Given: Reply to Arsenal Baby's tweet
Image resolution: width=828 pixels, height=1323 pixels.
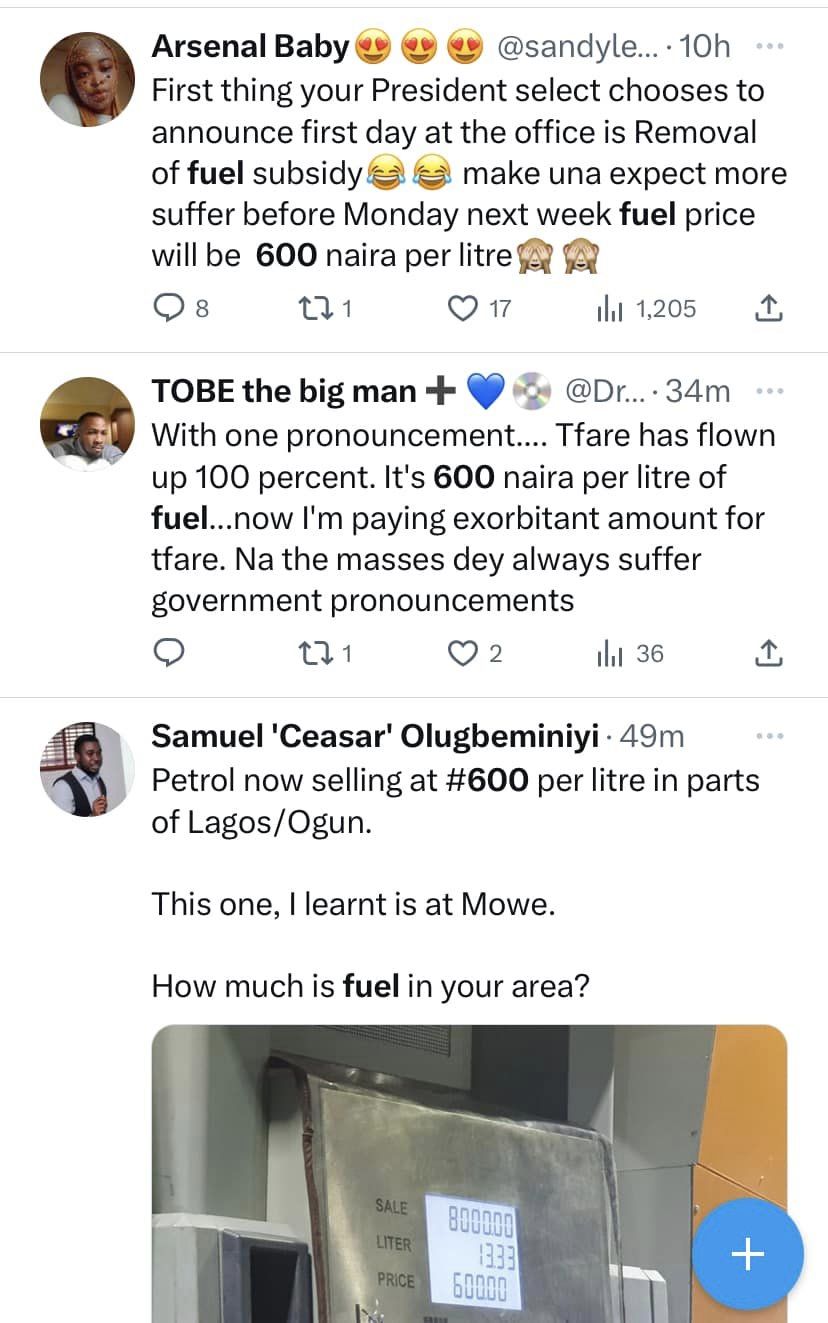Looking at the screenshot, I should tap(169, 309).
